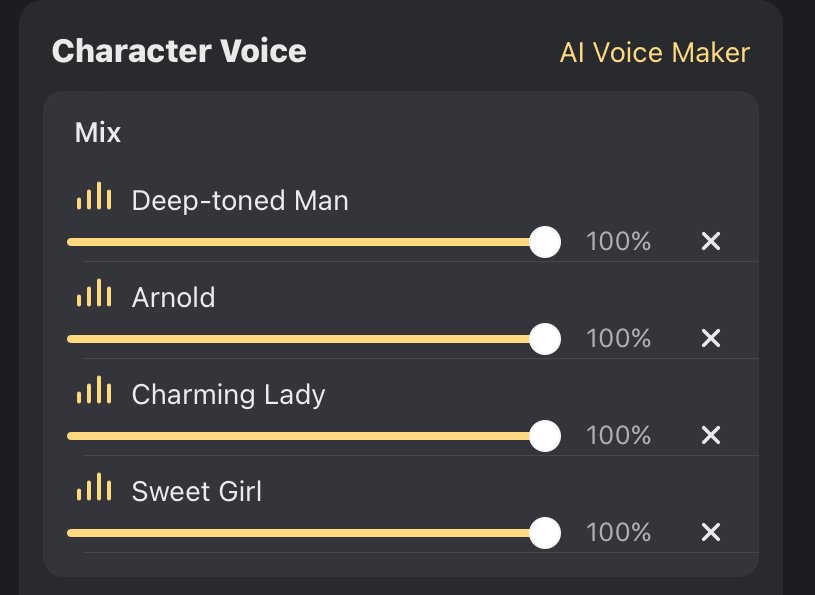Image resolution: width=815 pixels, height=595 pixels.
Task: Click the Charming Lady slider handle
Action: (545, 435)
